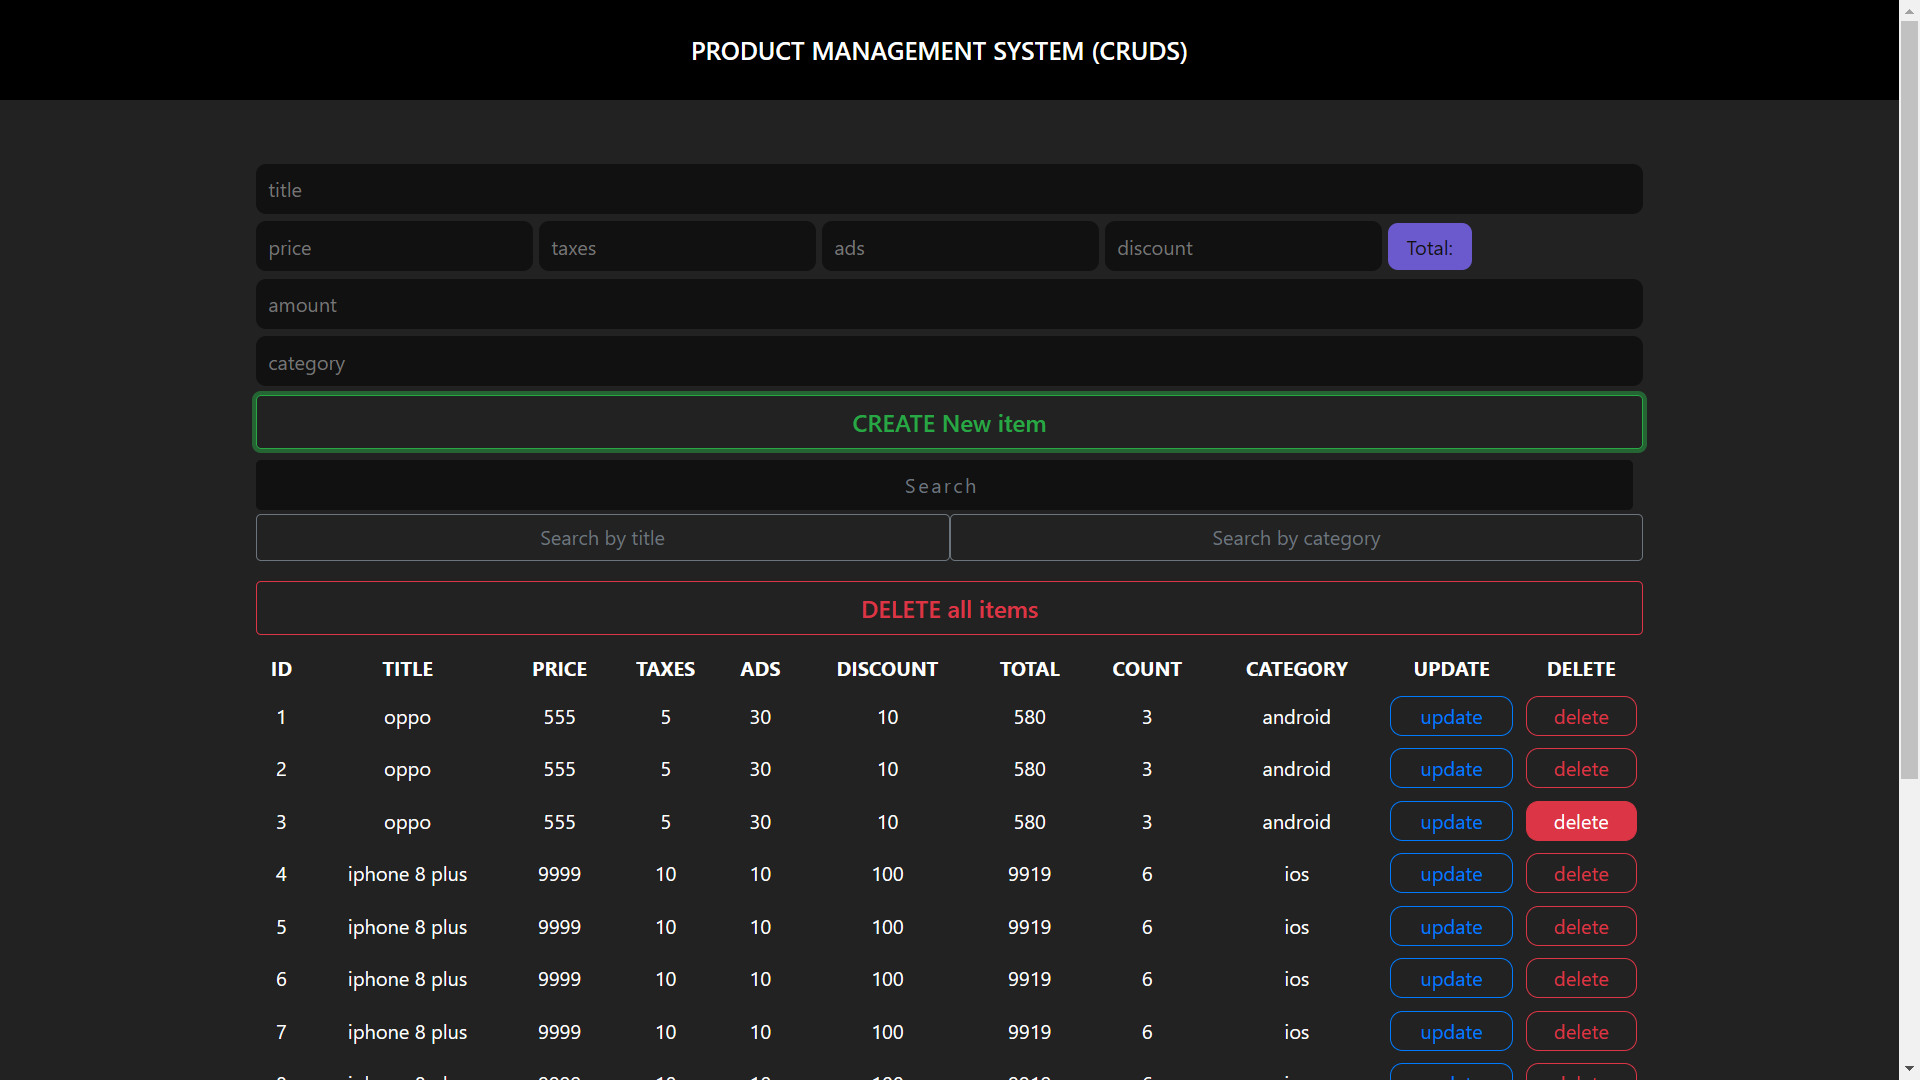Focus the price input field

(394, 247)
